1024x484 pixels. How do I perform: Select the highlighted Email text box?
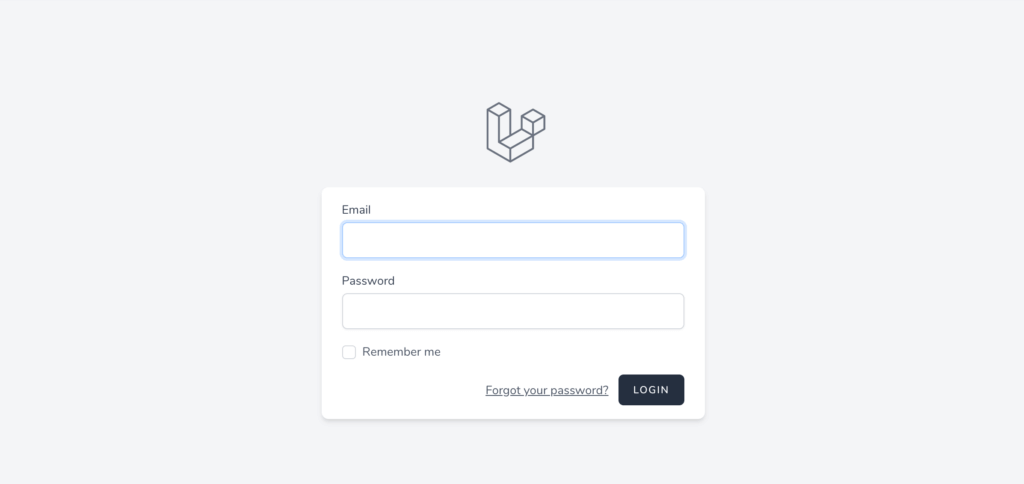[x=513, y=240]
